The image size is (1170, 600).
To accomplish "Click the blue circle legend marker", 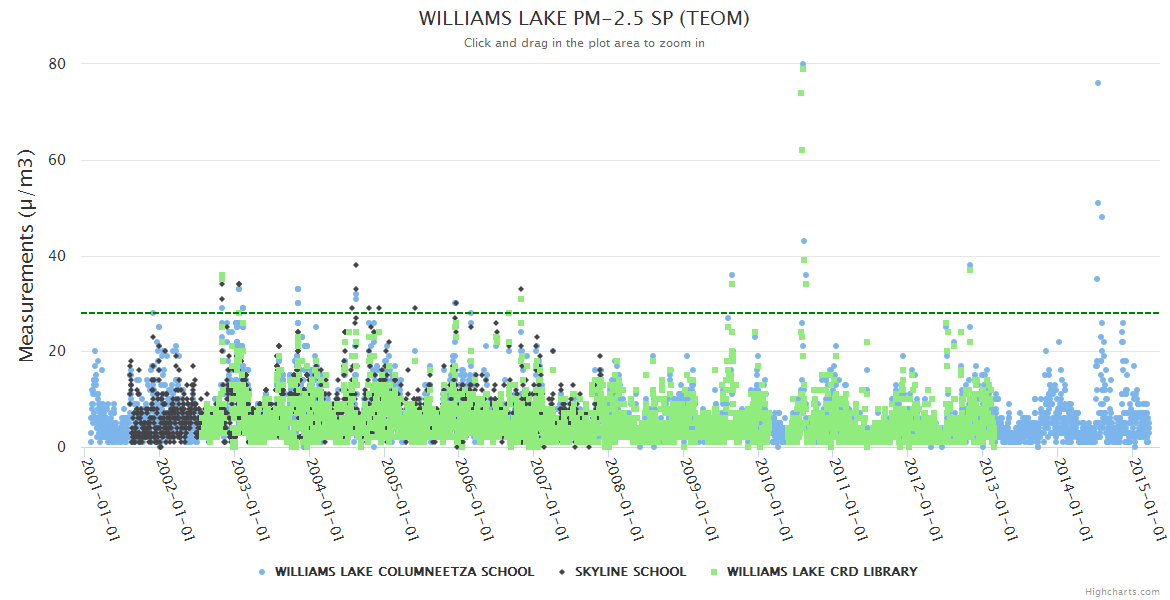I will pos(263,572).
